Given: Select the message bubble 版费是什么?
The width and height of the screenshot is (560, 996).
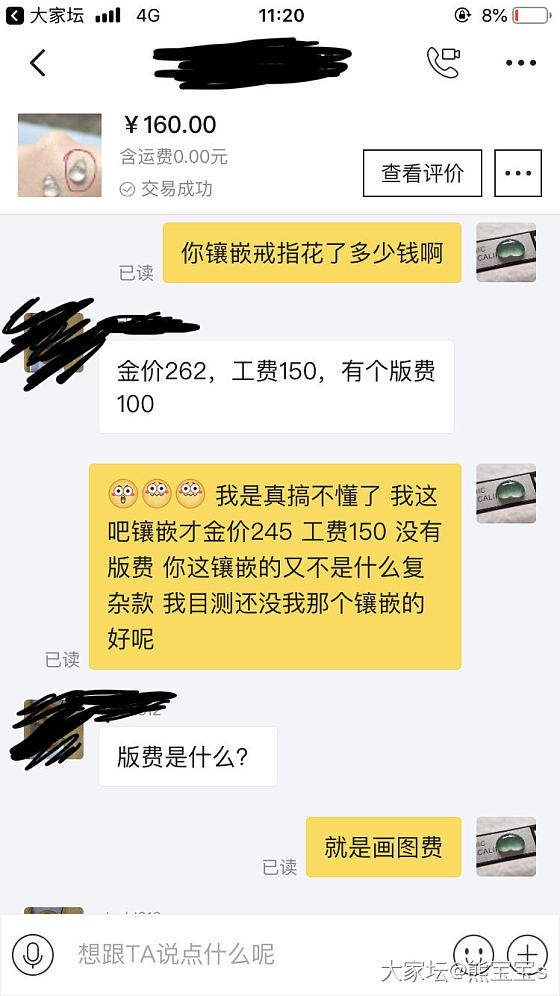Looking at the screenshot, I should [188, 757].
